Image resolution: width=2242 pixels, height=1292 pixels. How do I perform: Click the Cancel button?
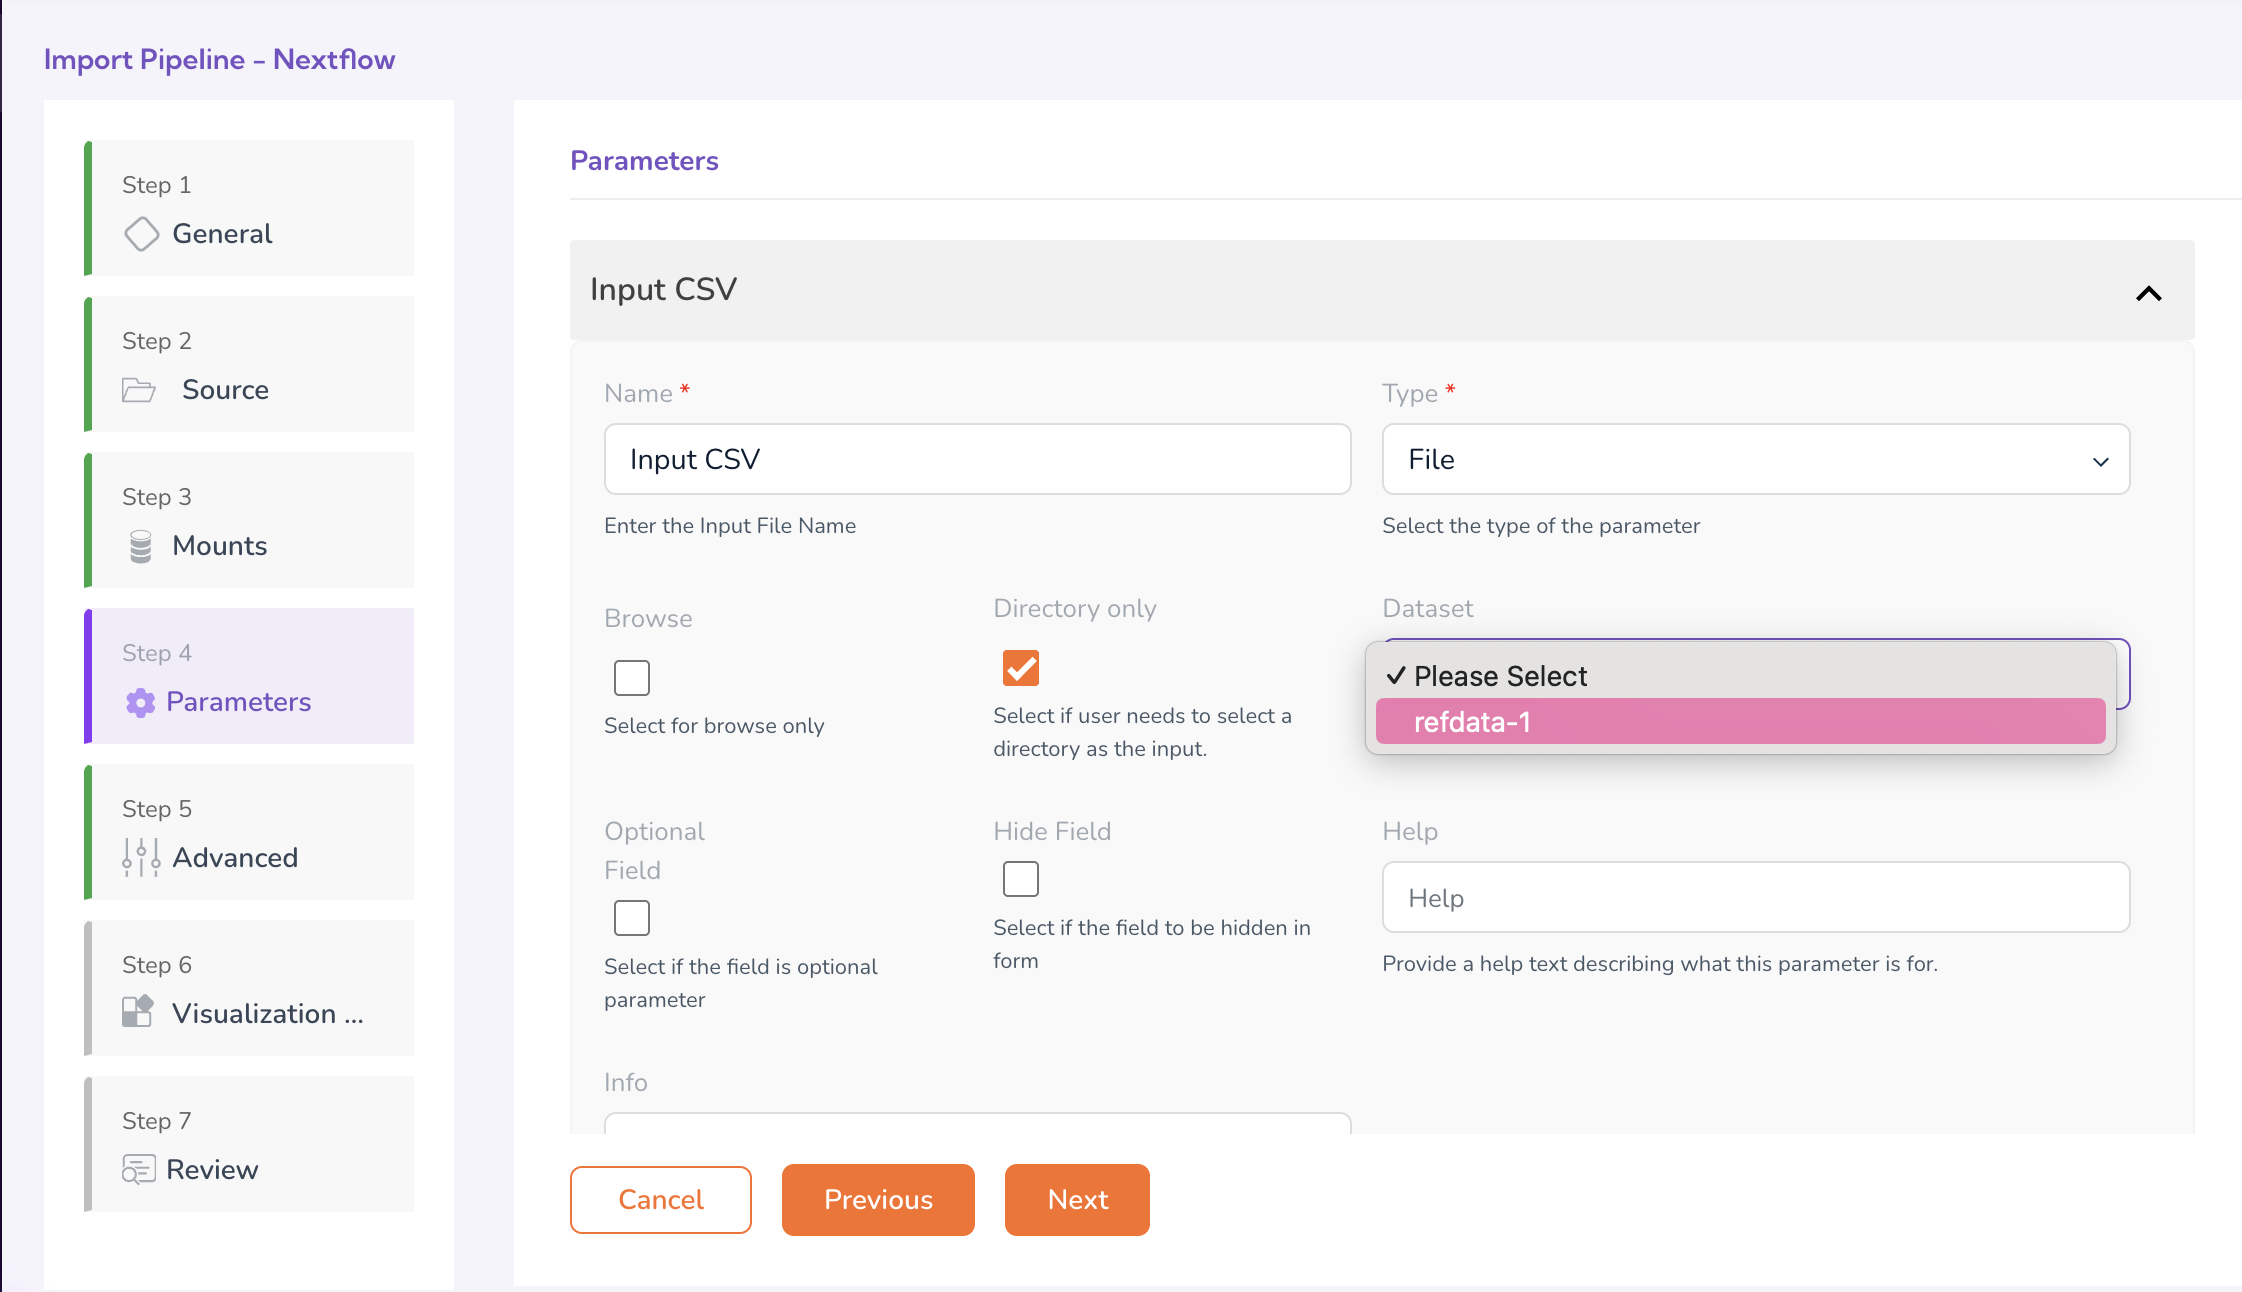tap(661, 1200)
